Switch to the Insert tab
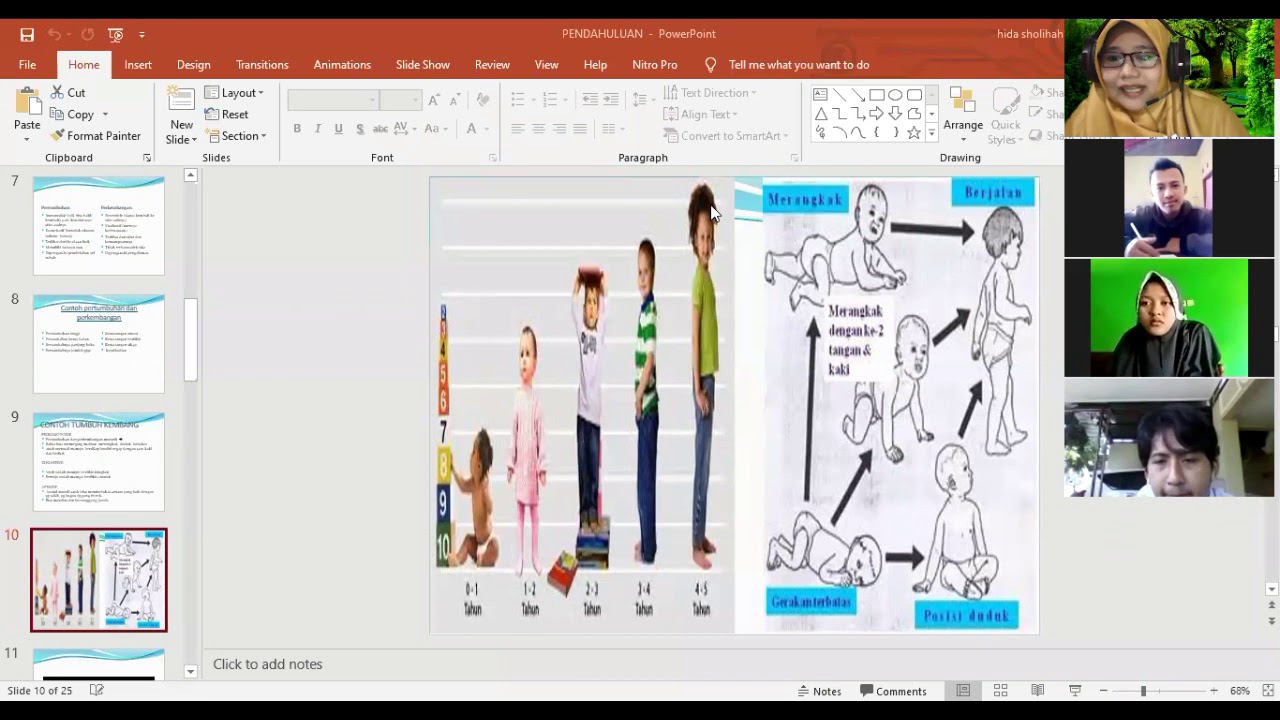 (138, 64)
